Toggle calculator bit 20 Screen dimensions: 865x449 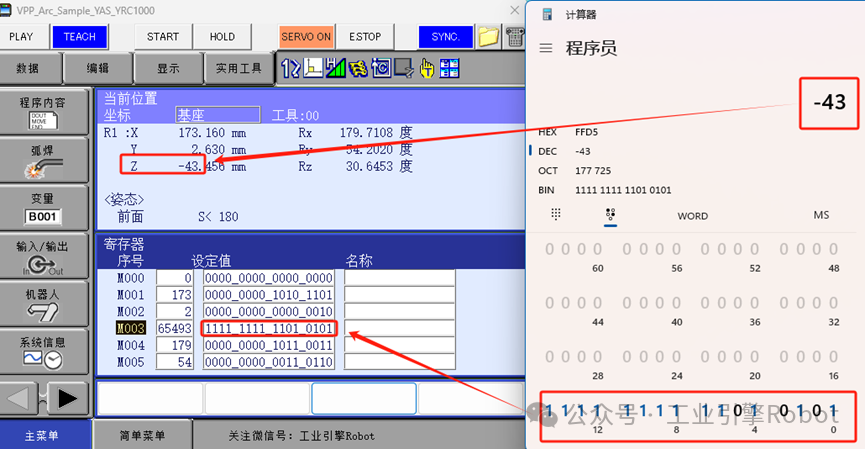click(755, 357)
